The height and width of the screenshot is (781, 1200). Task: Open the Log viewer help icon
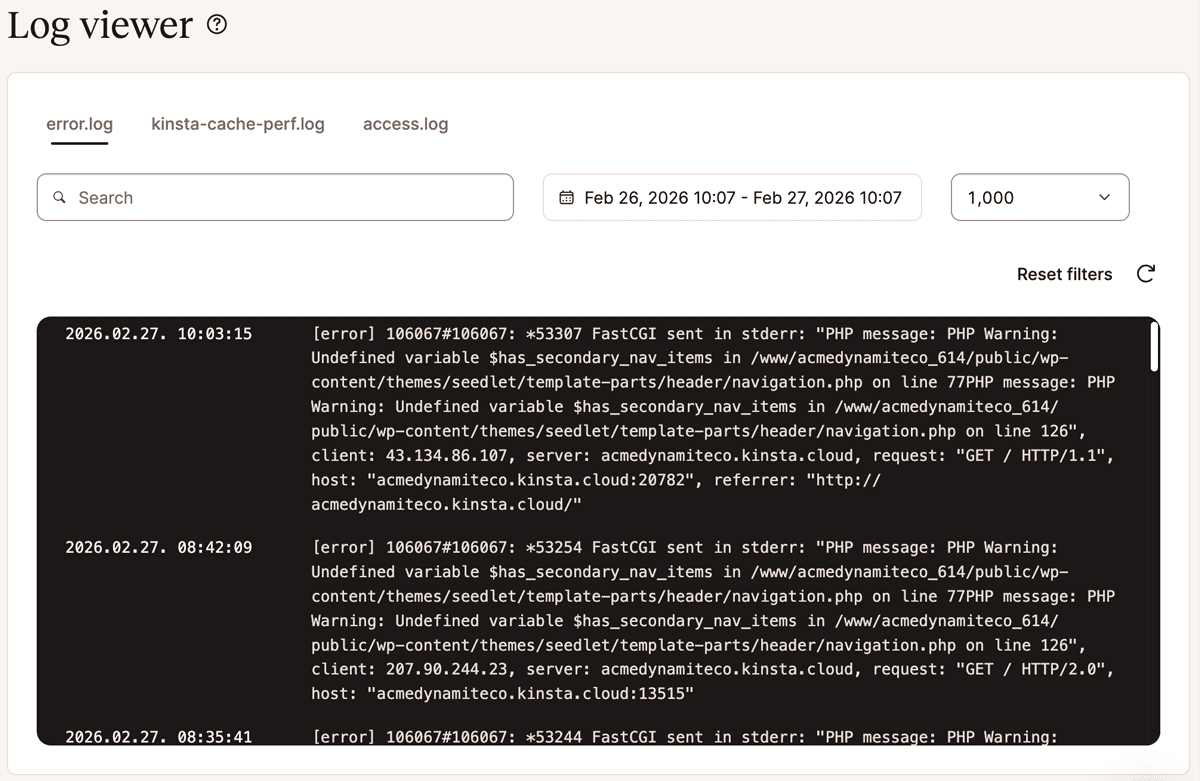pos(217,26)
